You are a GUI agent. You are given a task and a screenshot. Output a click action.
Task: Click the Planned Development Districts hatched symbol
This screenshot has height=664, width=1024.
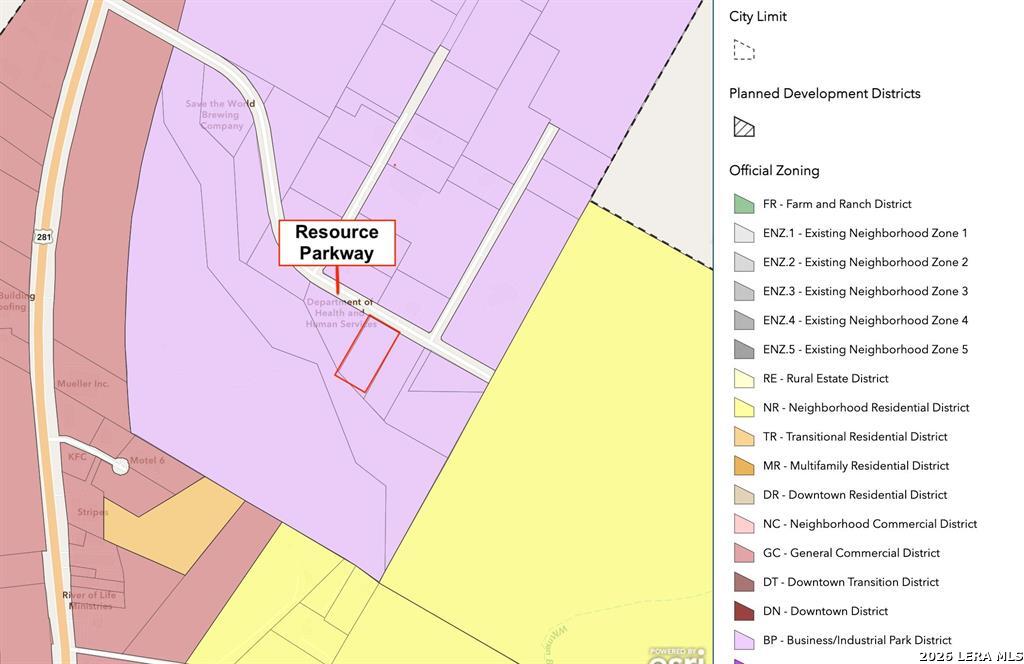tap(743, 127)
